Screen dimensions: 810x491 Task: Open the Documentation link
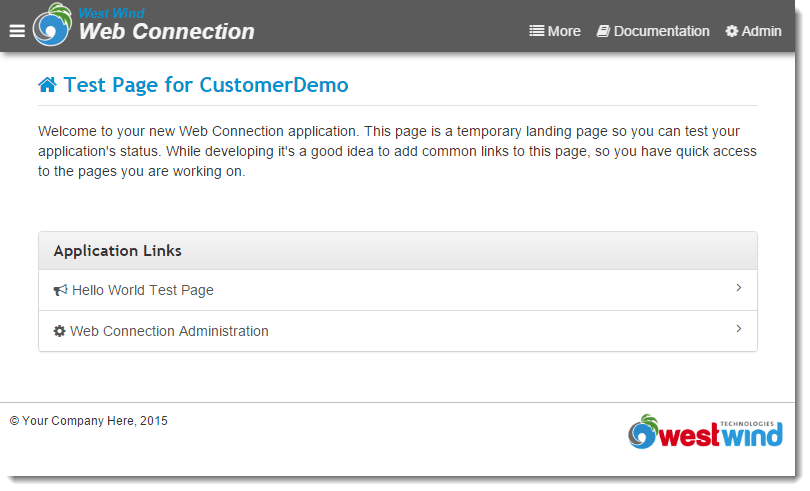point(653,31)
